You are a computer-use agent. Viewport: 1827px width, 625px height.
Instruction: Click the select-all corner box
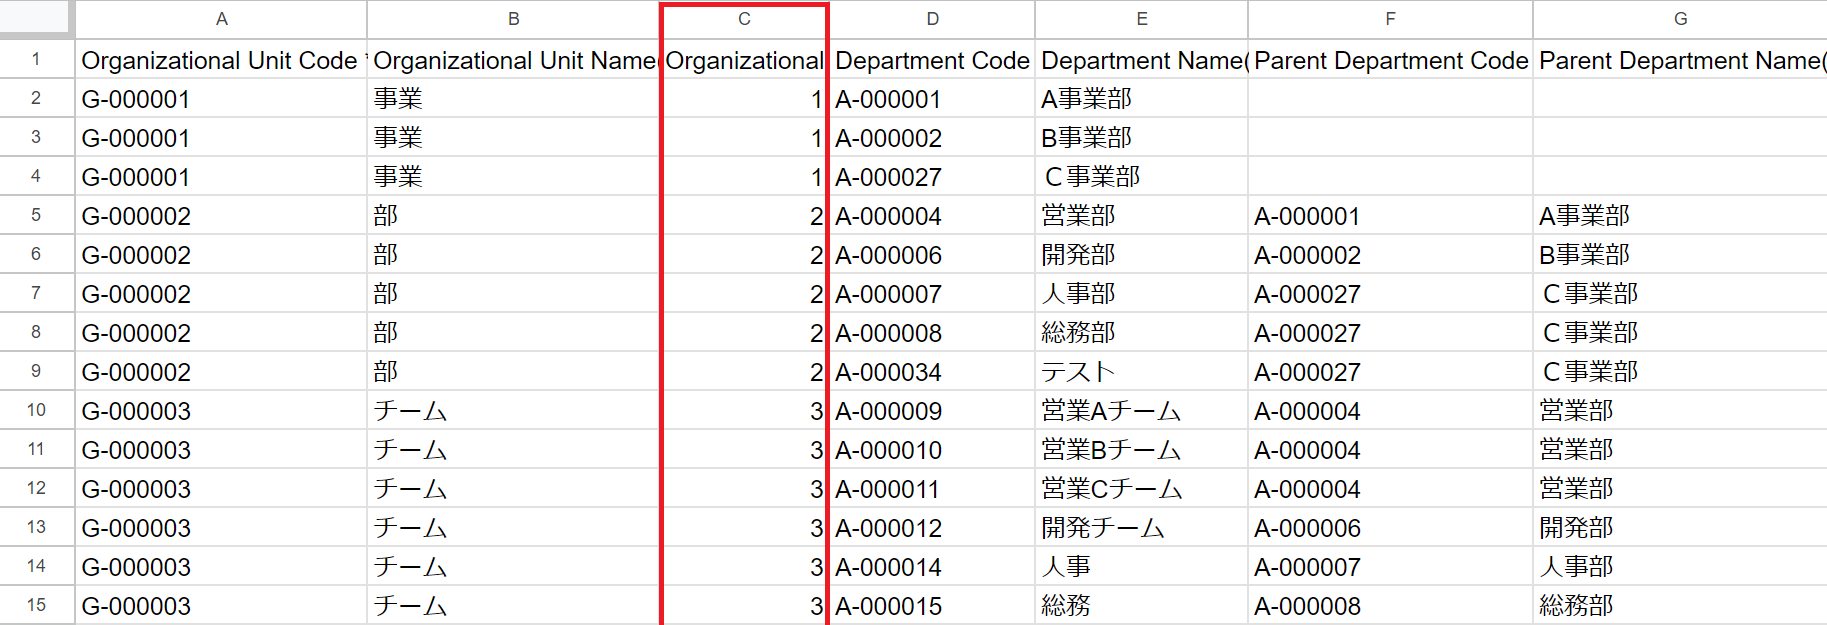(x=36, y=17)
